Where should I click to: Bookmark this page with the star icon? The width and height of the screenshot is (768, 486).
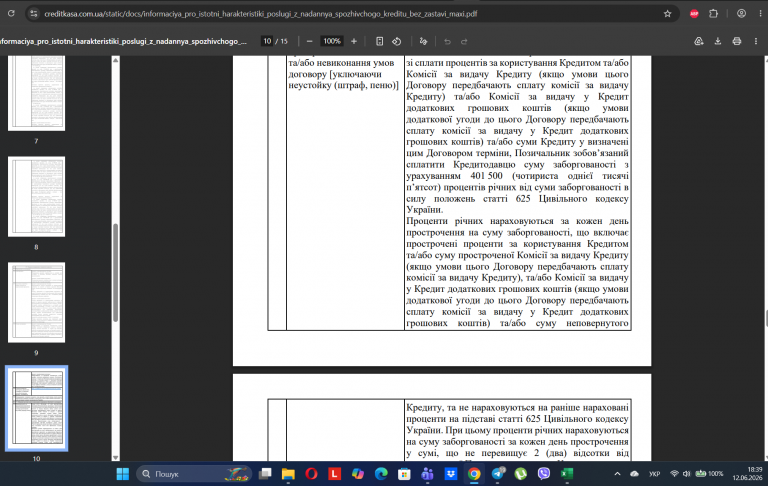(x=667, y=14)
